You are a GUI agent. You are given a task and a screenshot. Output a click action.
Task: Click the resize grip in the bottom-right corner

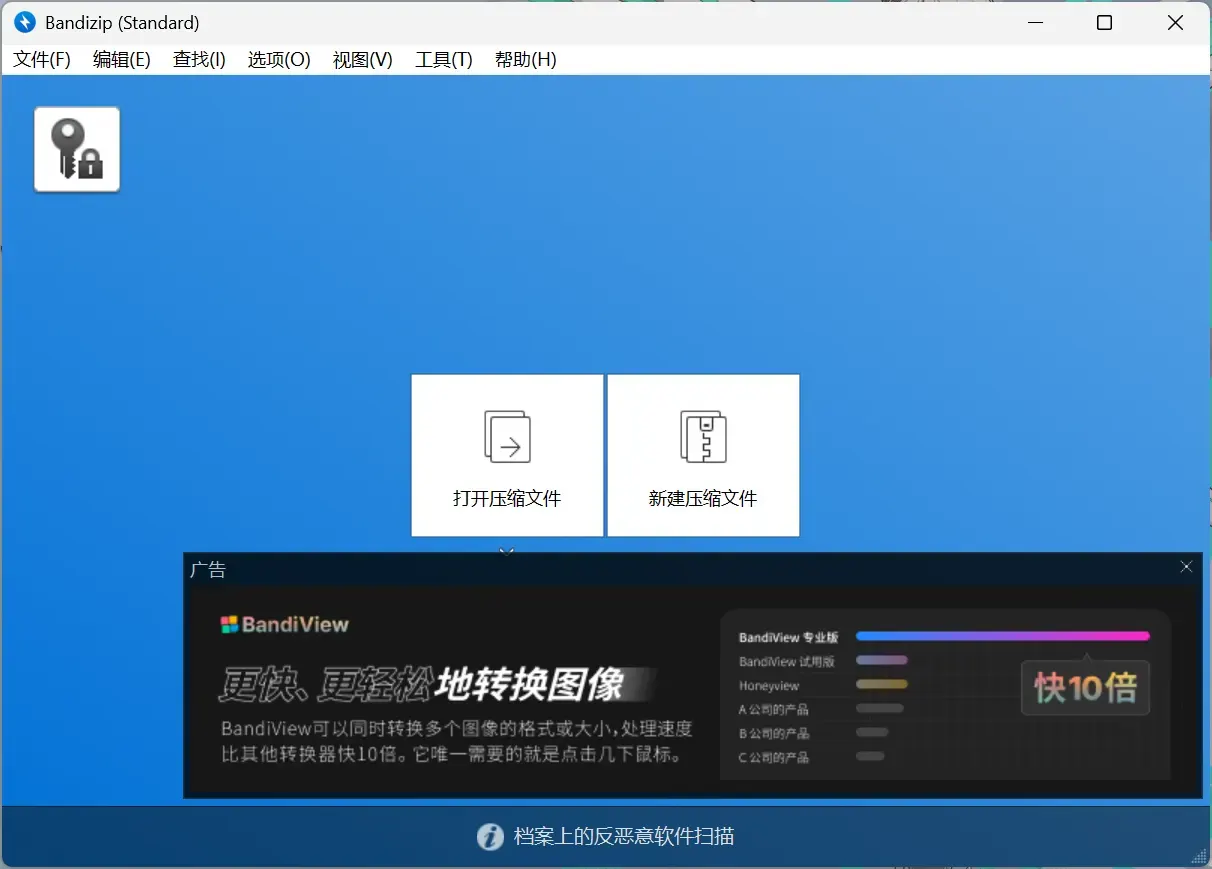[x=1200, y=857]
